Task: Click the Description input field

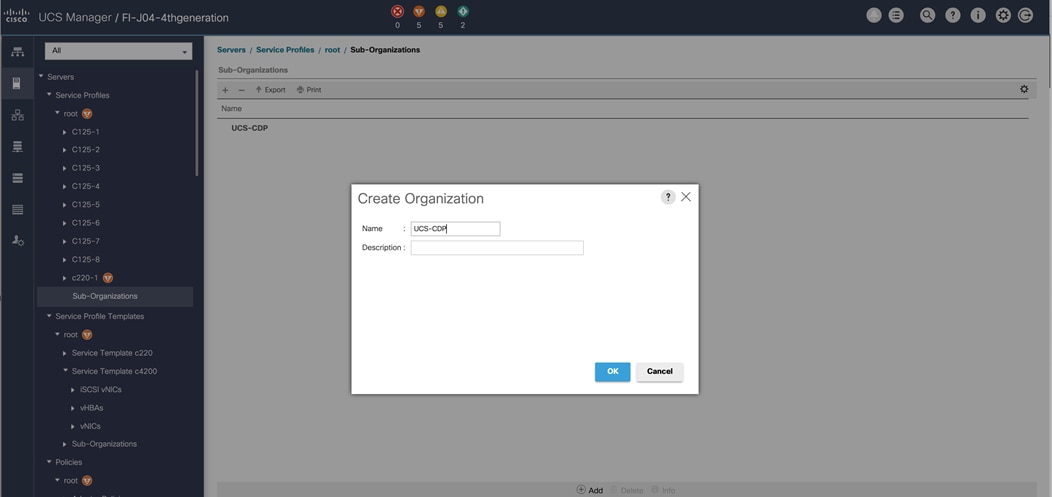Action: coord(497,247)
